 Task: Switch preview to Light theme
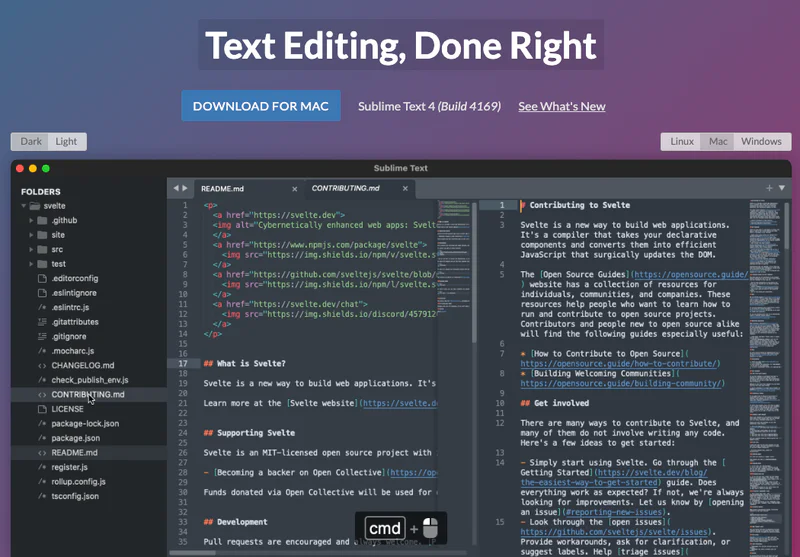click(66, 141)
